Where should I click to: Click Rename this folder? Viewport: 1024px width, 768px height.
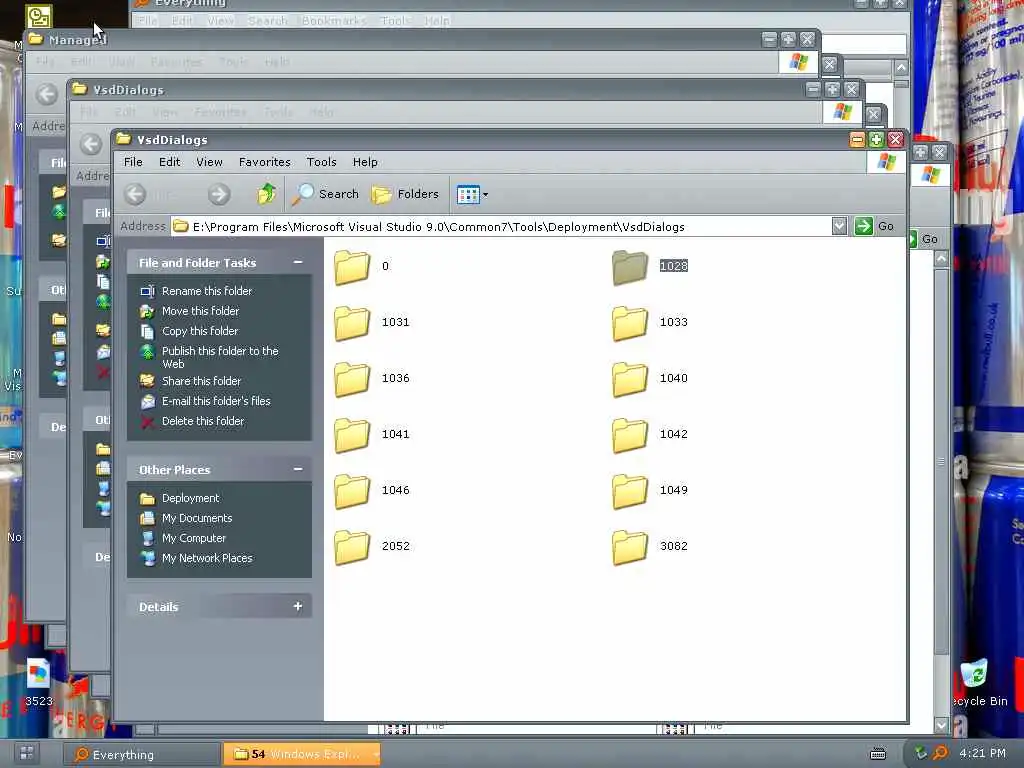click(x=206, y=291)
